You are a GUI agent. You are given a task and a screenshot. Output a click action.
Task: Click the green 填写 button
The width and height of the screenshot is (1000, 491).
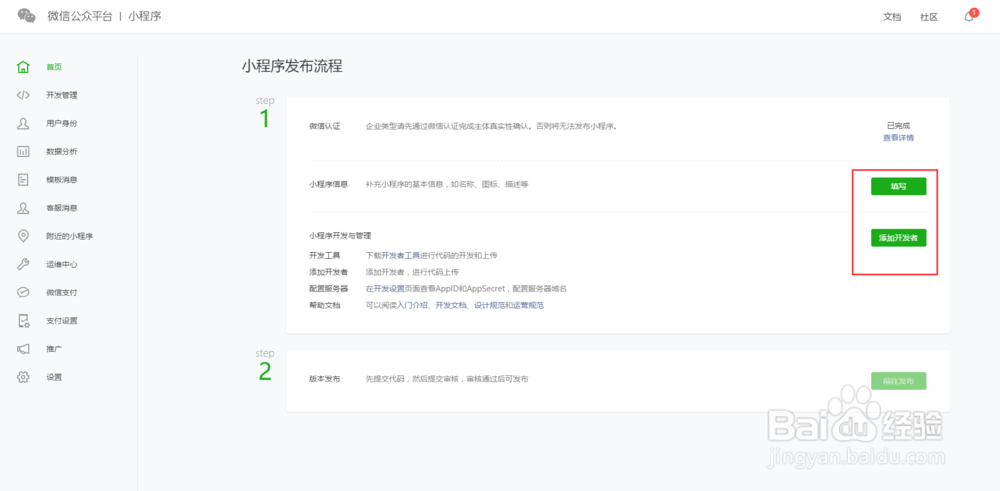click(x=898, y=186)
